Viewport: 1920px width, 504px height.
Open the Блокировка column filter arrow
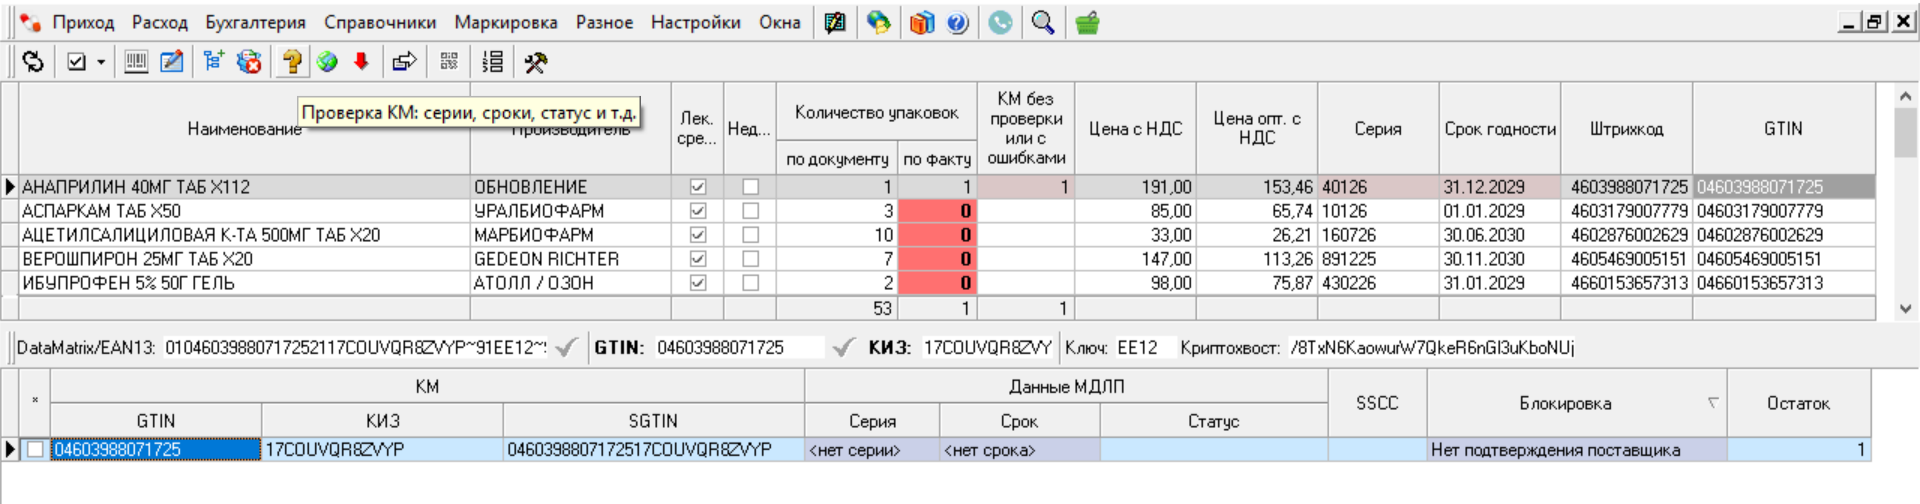pos(1712,403)
